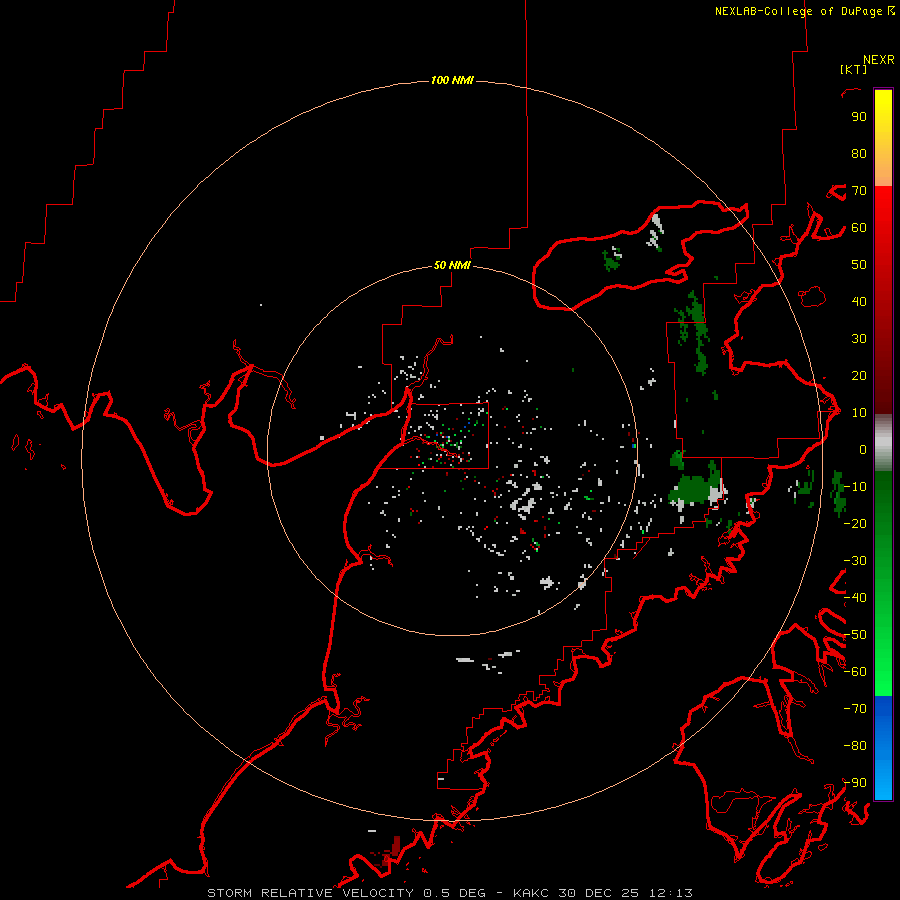Click the -60 value on velocity scale

click(x=855, y=672)
